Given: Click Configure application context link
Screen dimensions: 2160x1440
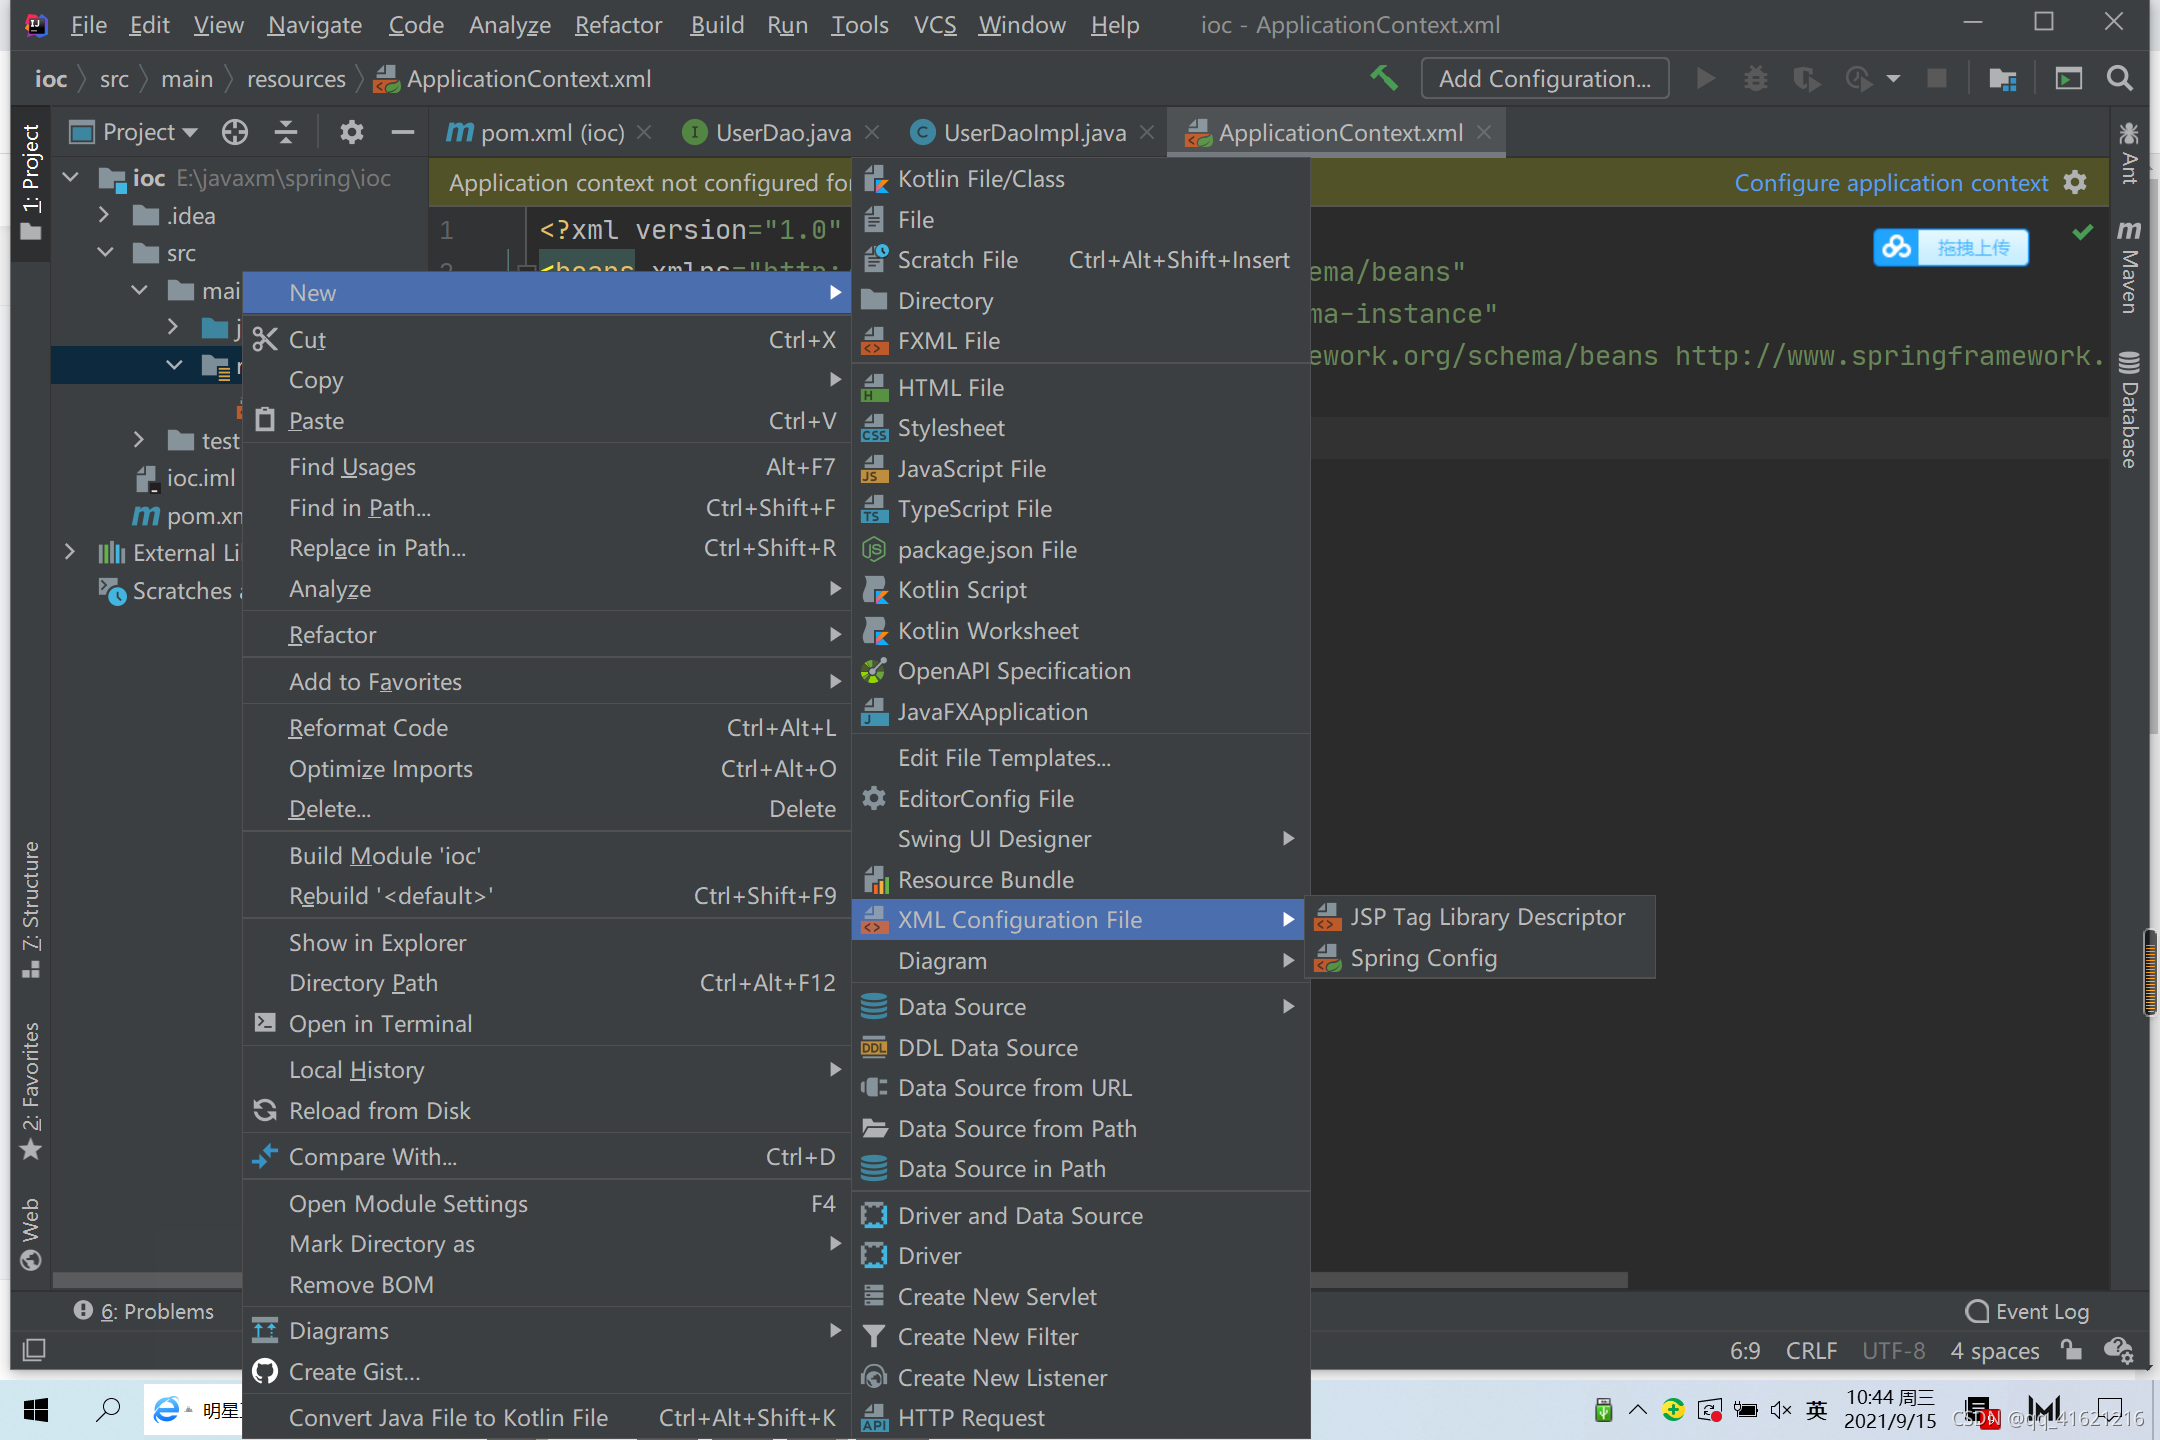Looking at the screenshot, I should click(x=1890, y=183).
